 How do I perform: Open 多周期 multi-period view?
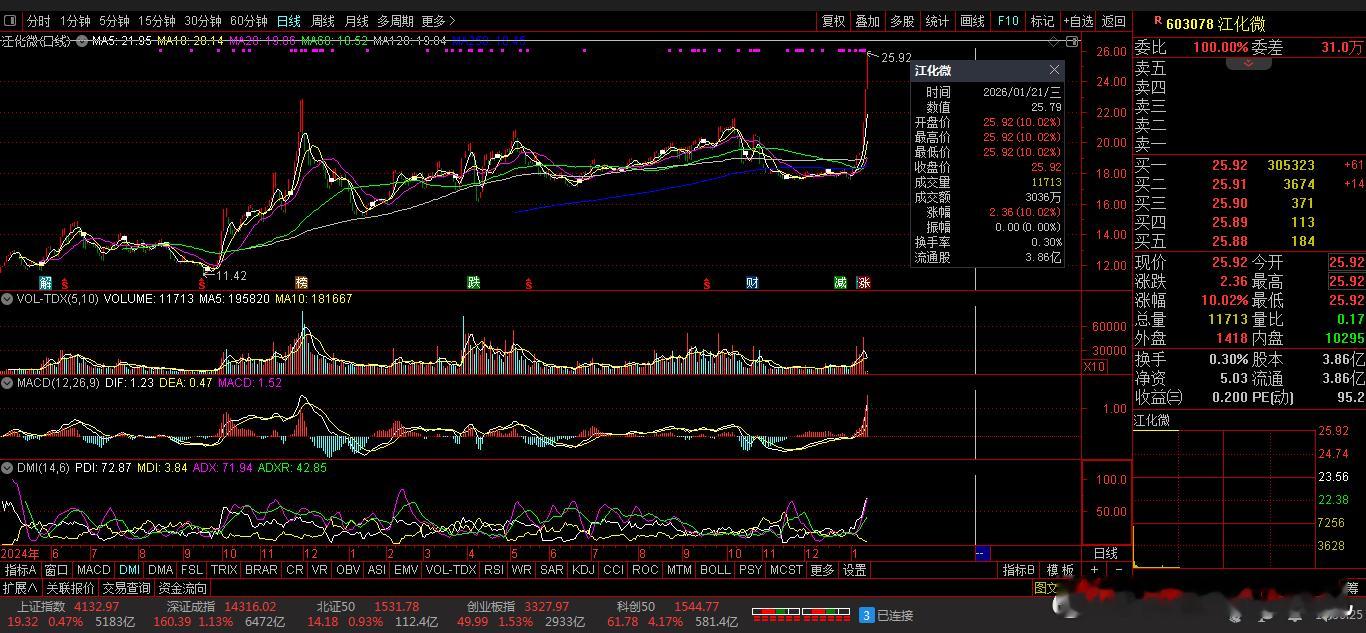click(x=396, y=21)
